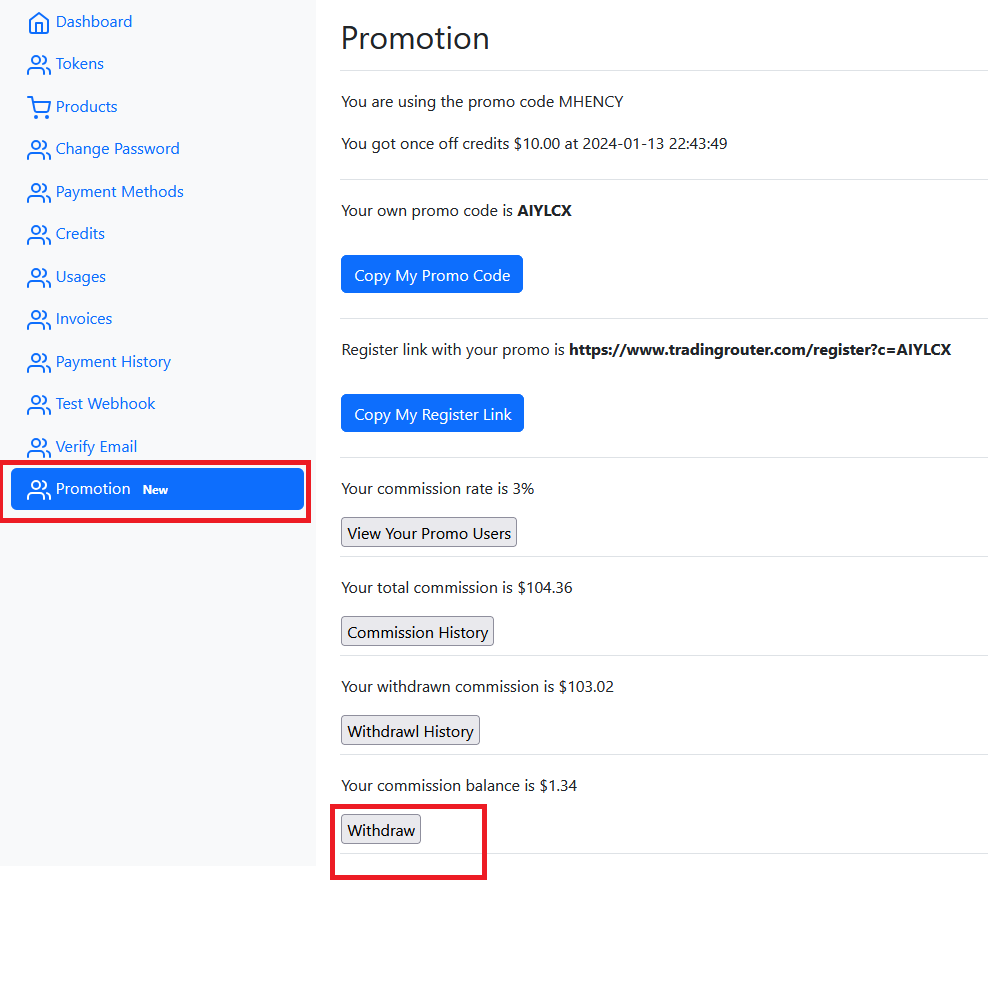Open Commission History
The width and height of the screenshot is (988, 983).
pyautogui.click(x=417, y=632)
